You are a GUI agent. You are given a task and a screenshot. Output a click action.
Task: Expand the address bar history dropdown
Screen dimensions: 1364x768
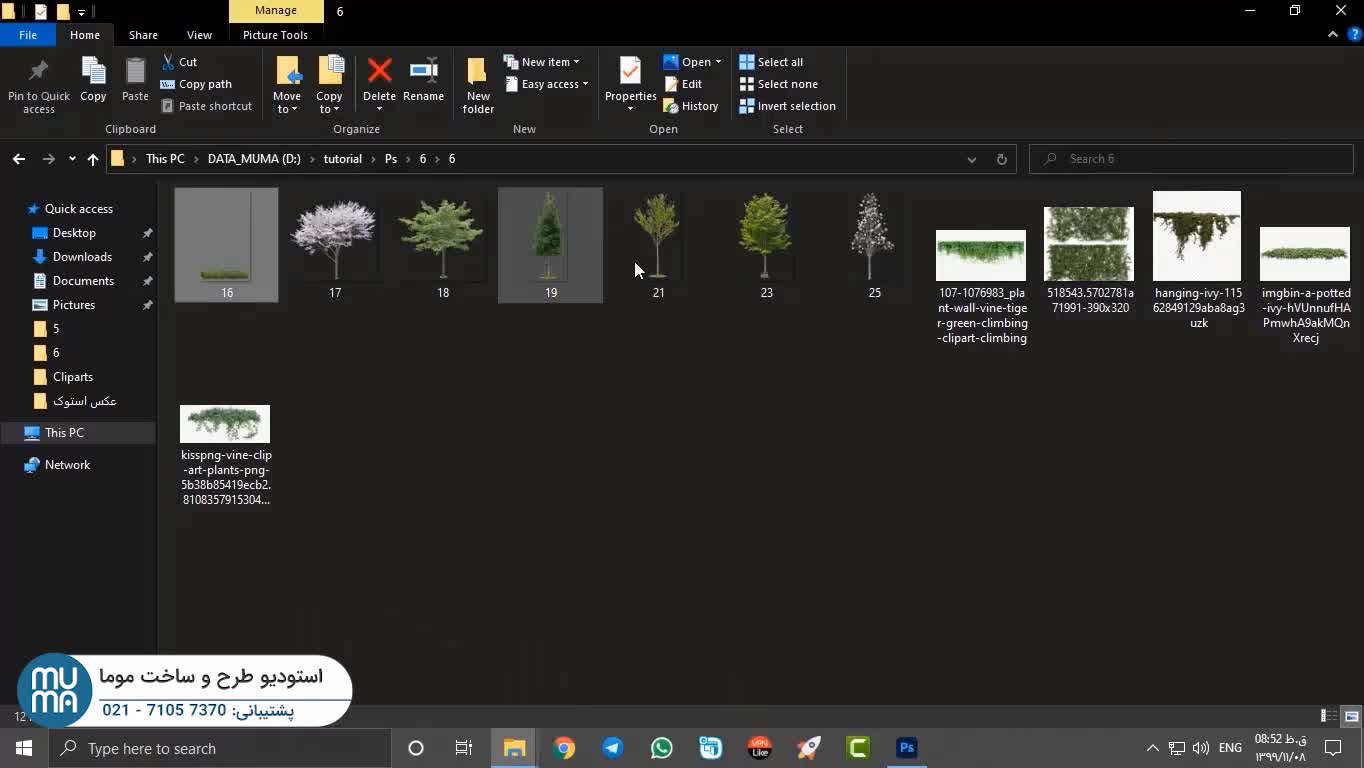coord(971,159)
